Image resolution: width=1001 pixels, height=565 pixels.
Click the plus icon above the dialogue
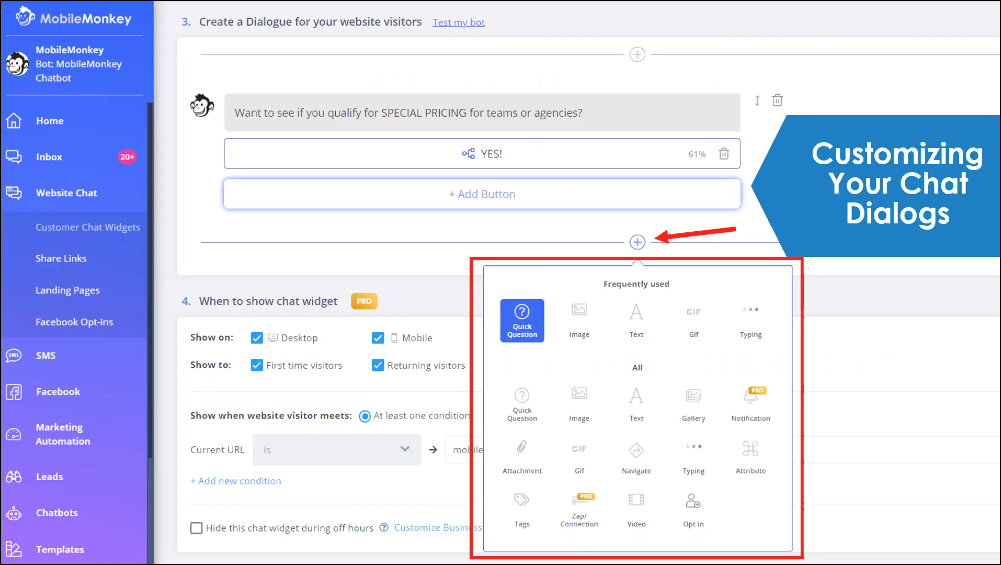coord(637,54)
